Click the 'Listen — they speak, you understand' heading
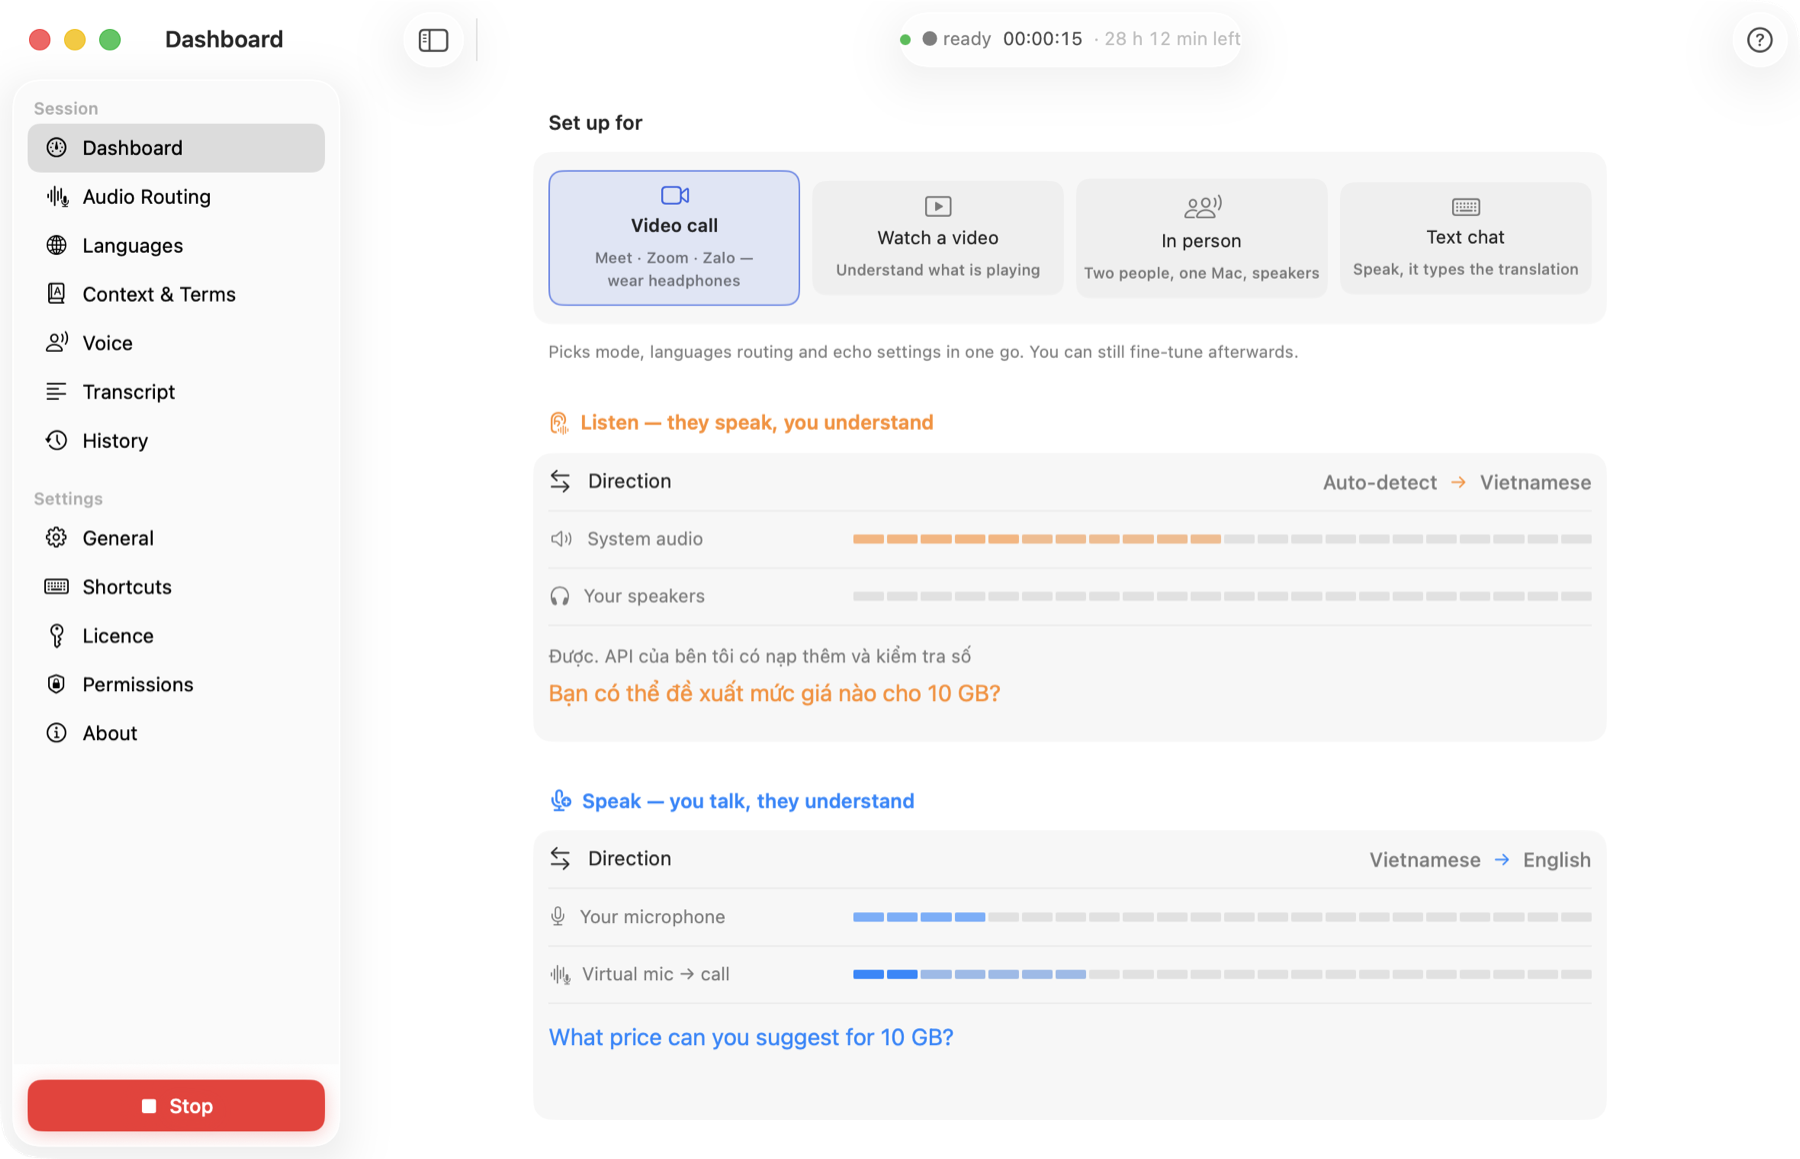Viewport: 1800px width, 1159px height. tap(757, 423)
